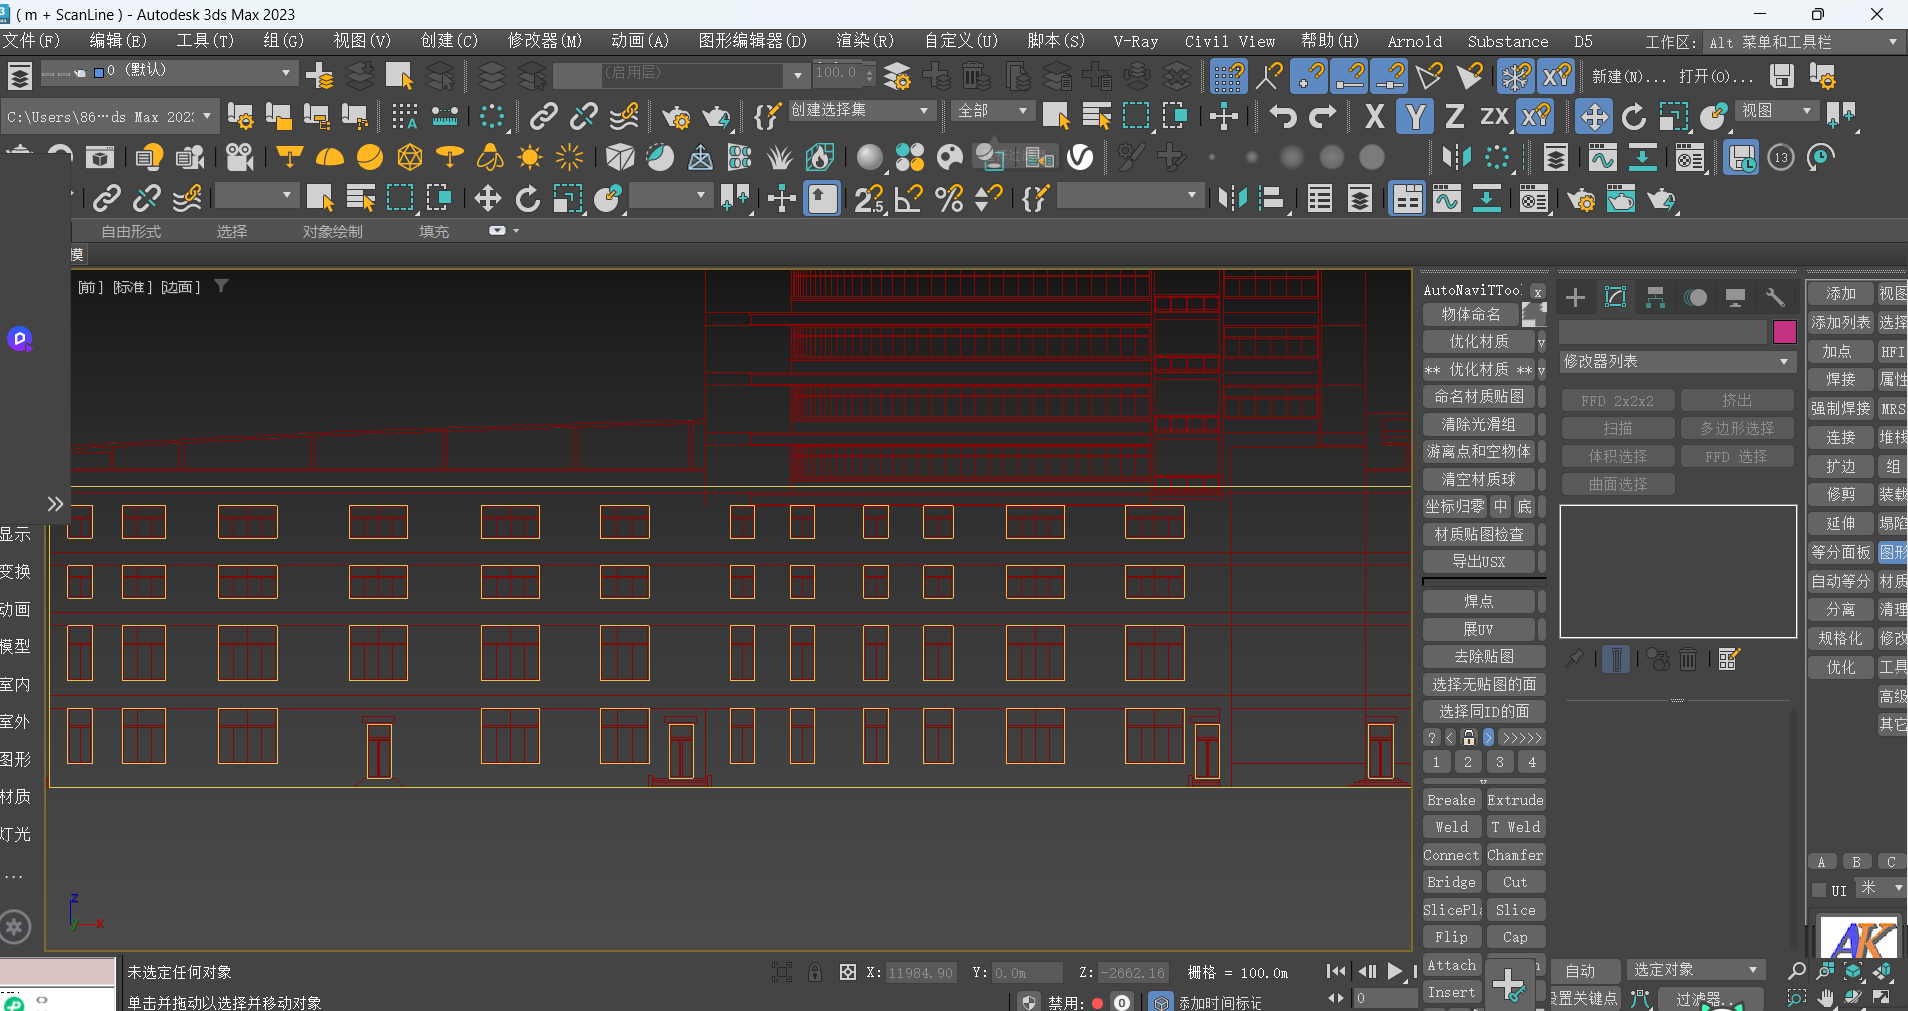
Task: Open the 渲染(R) menu
Action: click(864, 41)
